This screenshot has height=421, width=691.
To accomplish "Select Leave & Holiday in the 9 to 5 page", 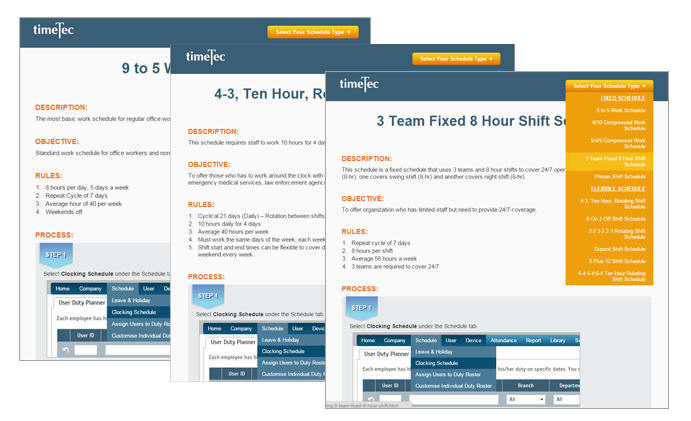I will (138, 300).
